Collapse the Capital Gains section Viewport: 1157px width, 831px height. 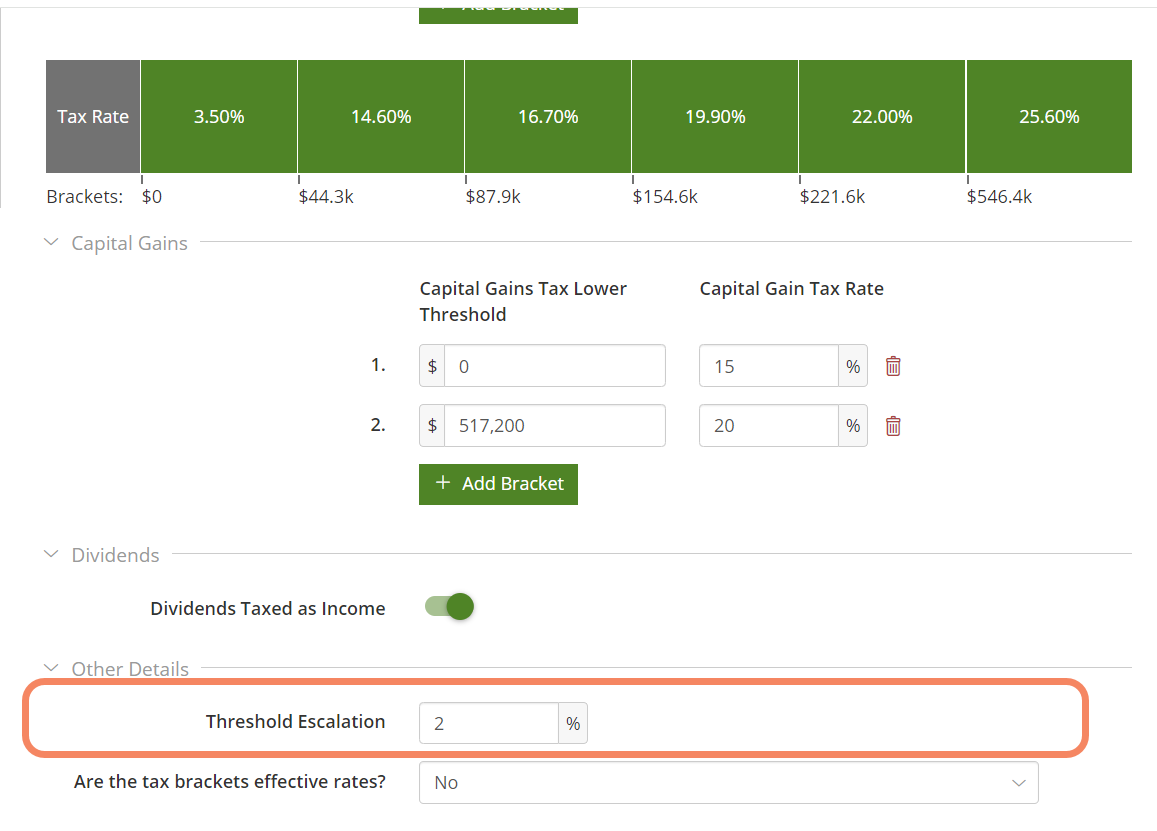(x=53, y=243)
